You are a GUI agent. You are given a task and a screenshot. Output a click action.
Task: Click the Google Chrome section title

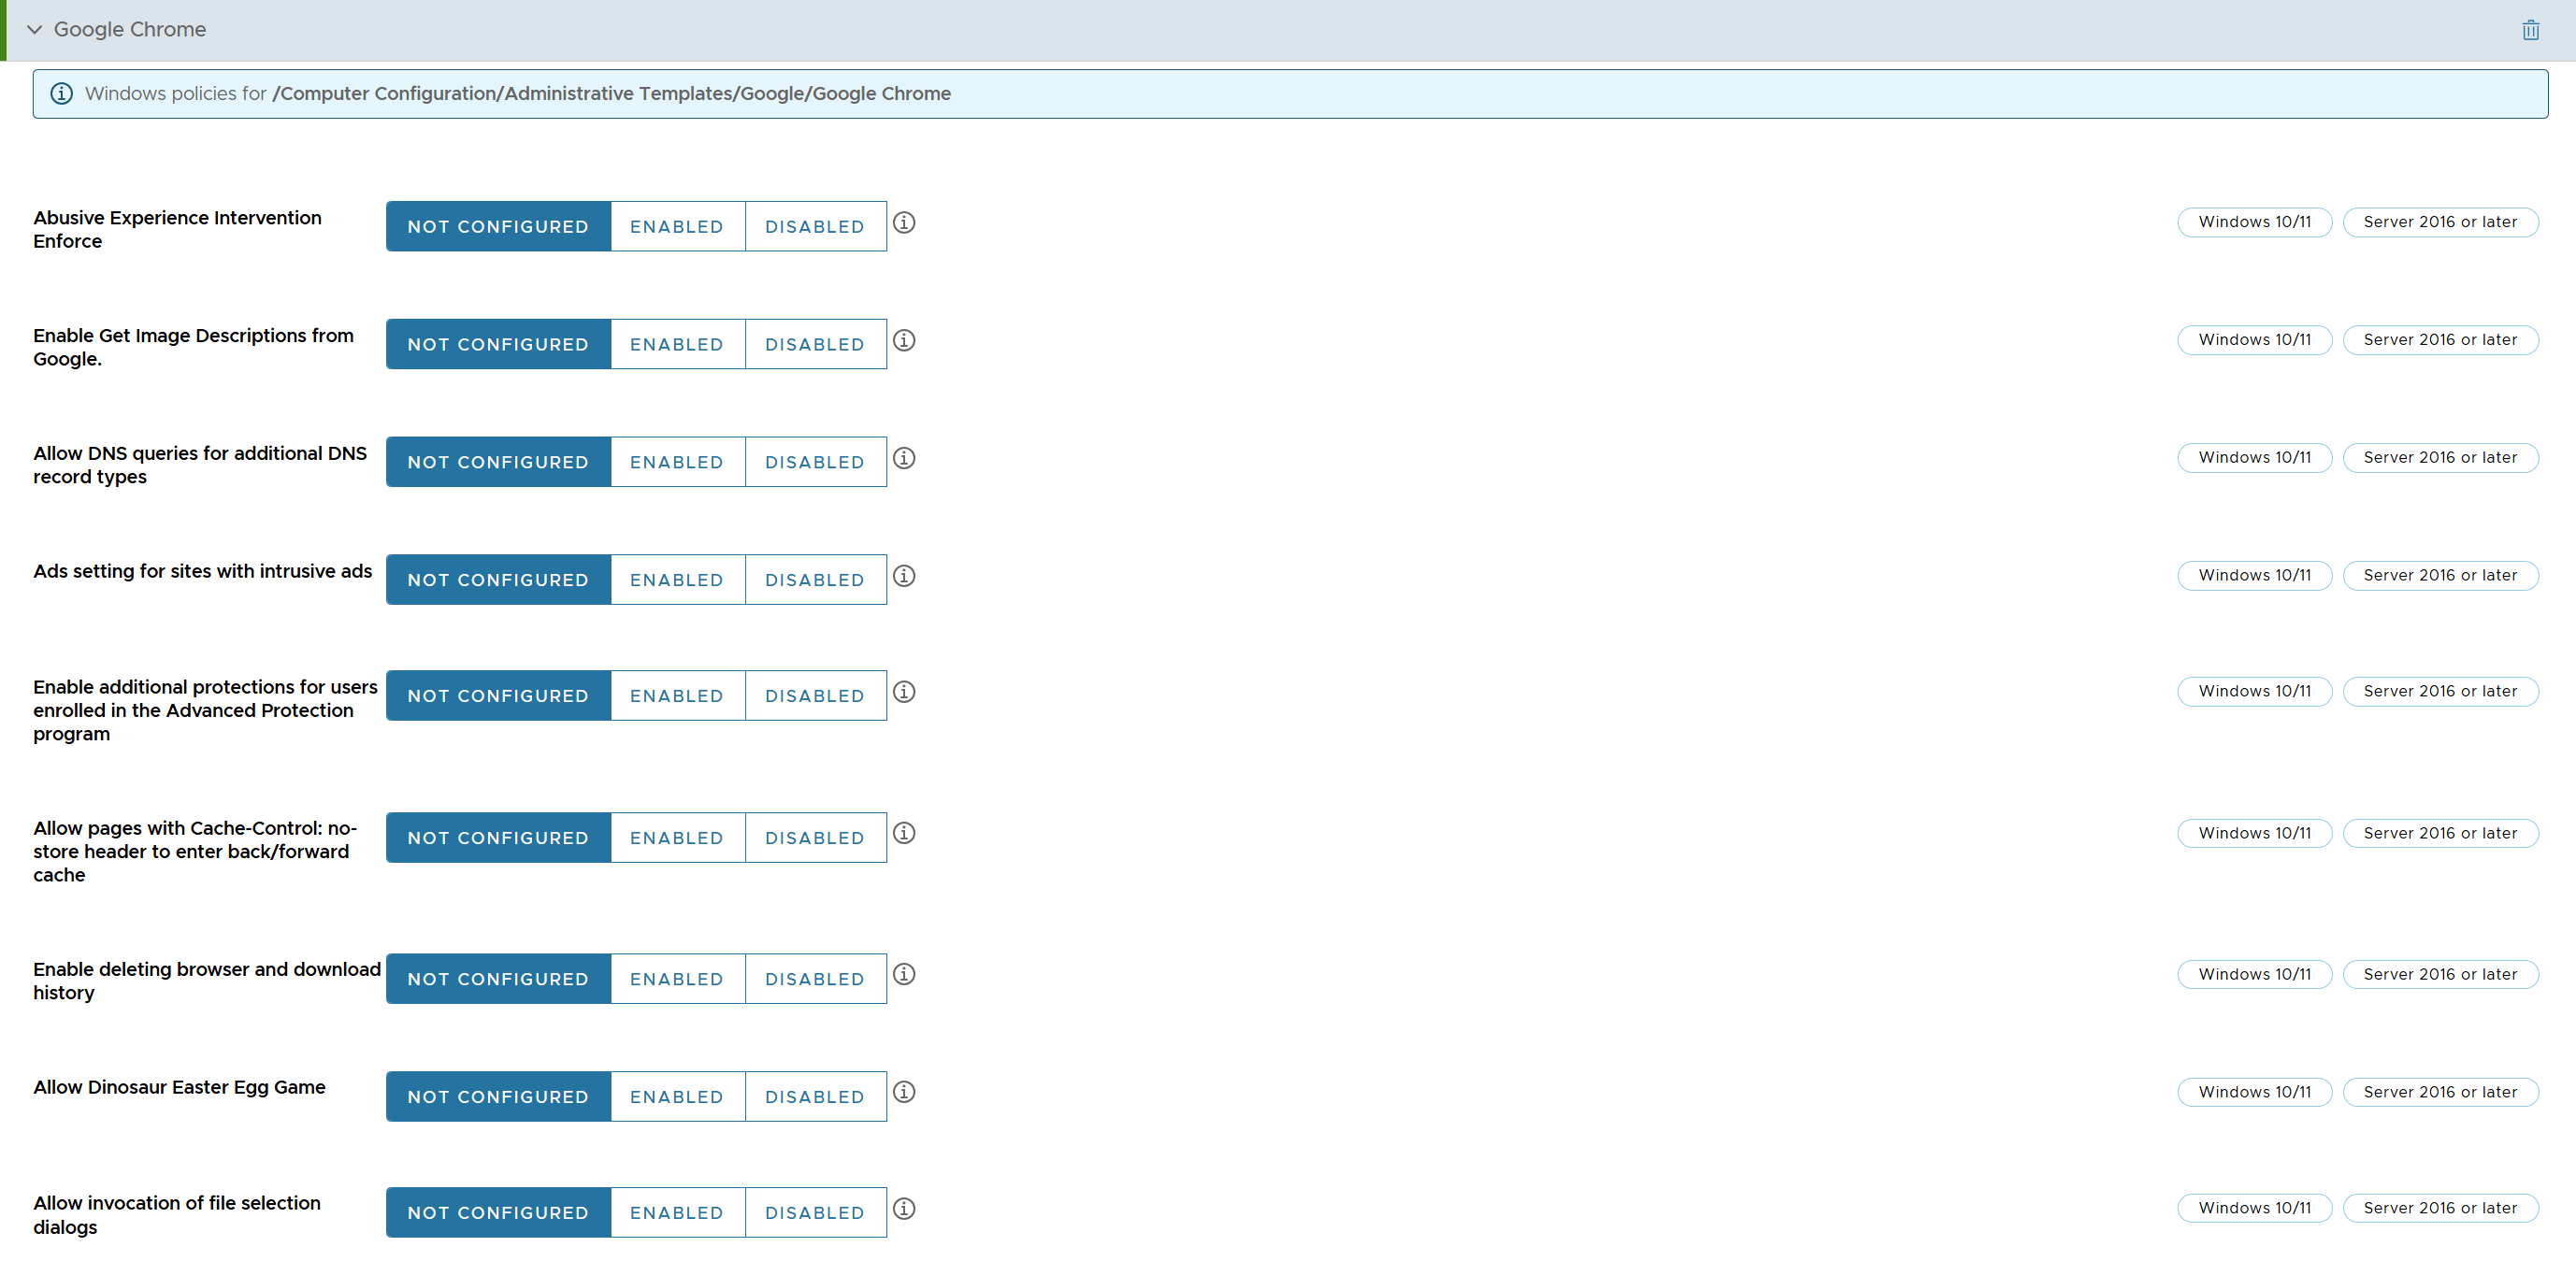click(130, 30)
